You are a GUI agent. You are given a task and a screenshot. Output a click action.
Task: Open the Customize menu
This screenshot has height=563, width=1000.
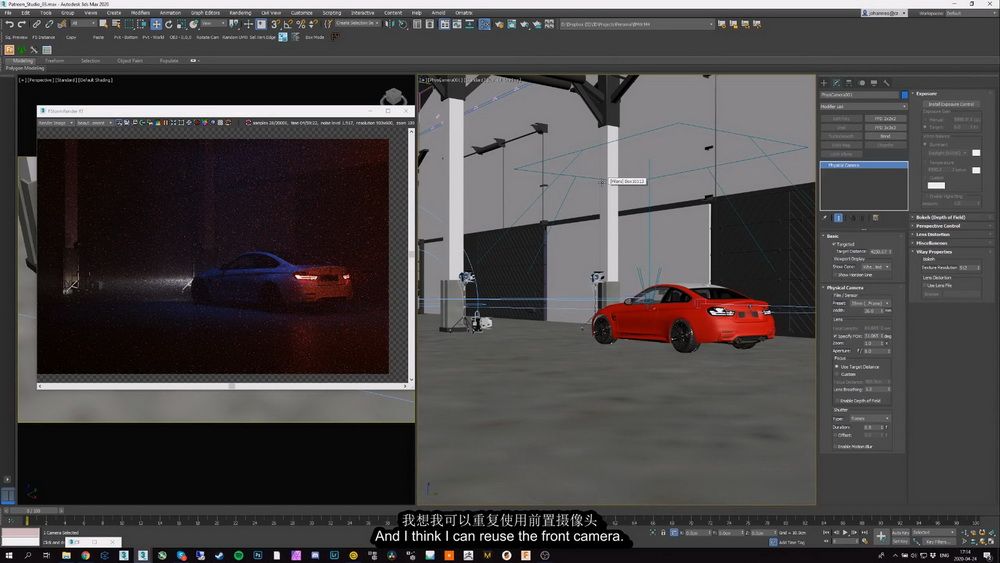[x=302, y=13]
